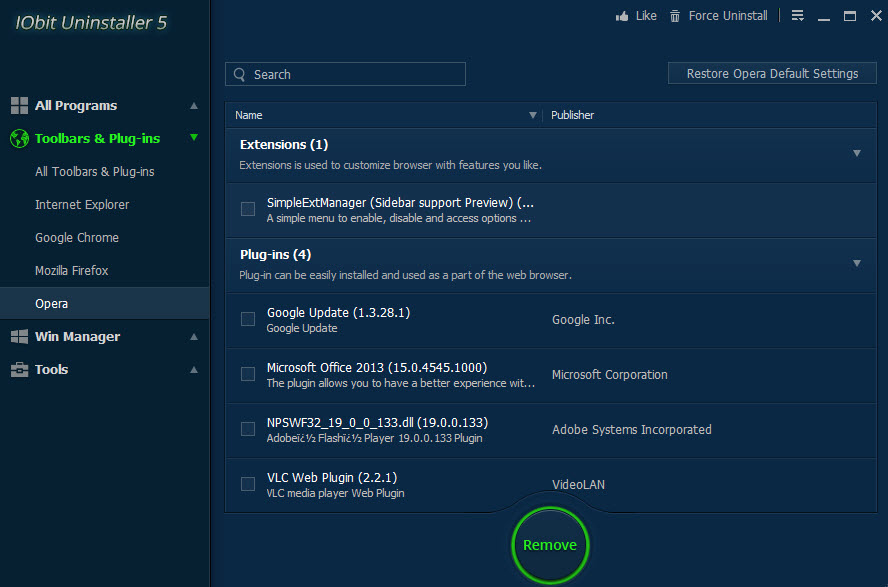Click the Microsoft Office 2013 (15.0.4545.1000) entry
Image resolution: width=888 pixels, height=587 pixels.
point(377,367)
